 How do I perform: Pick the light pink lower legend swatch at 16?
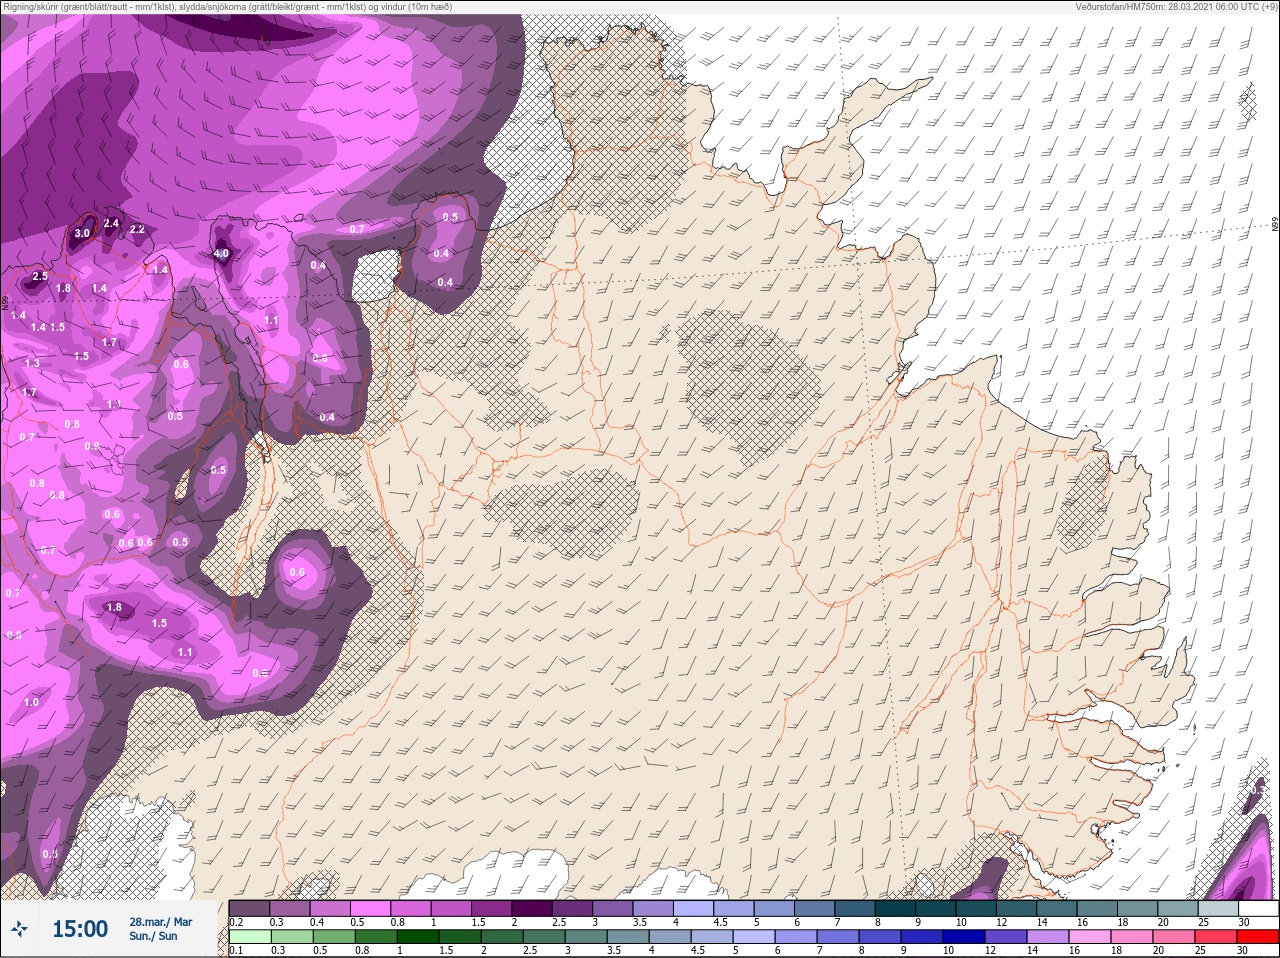click(1090, 937)
